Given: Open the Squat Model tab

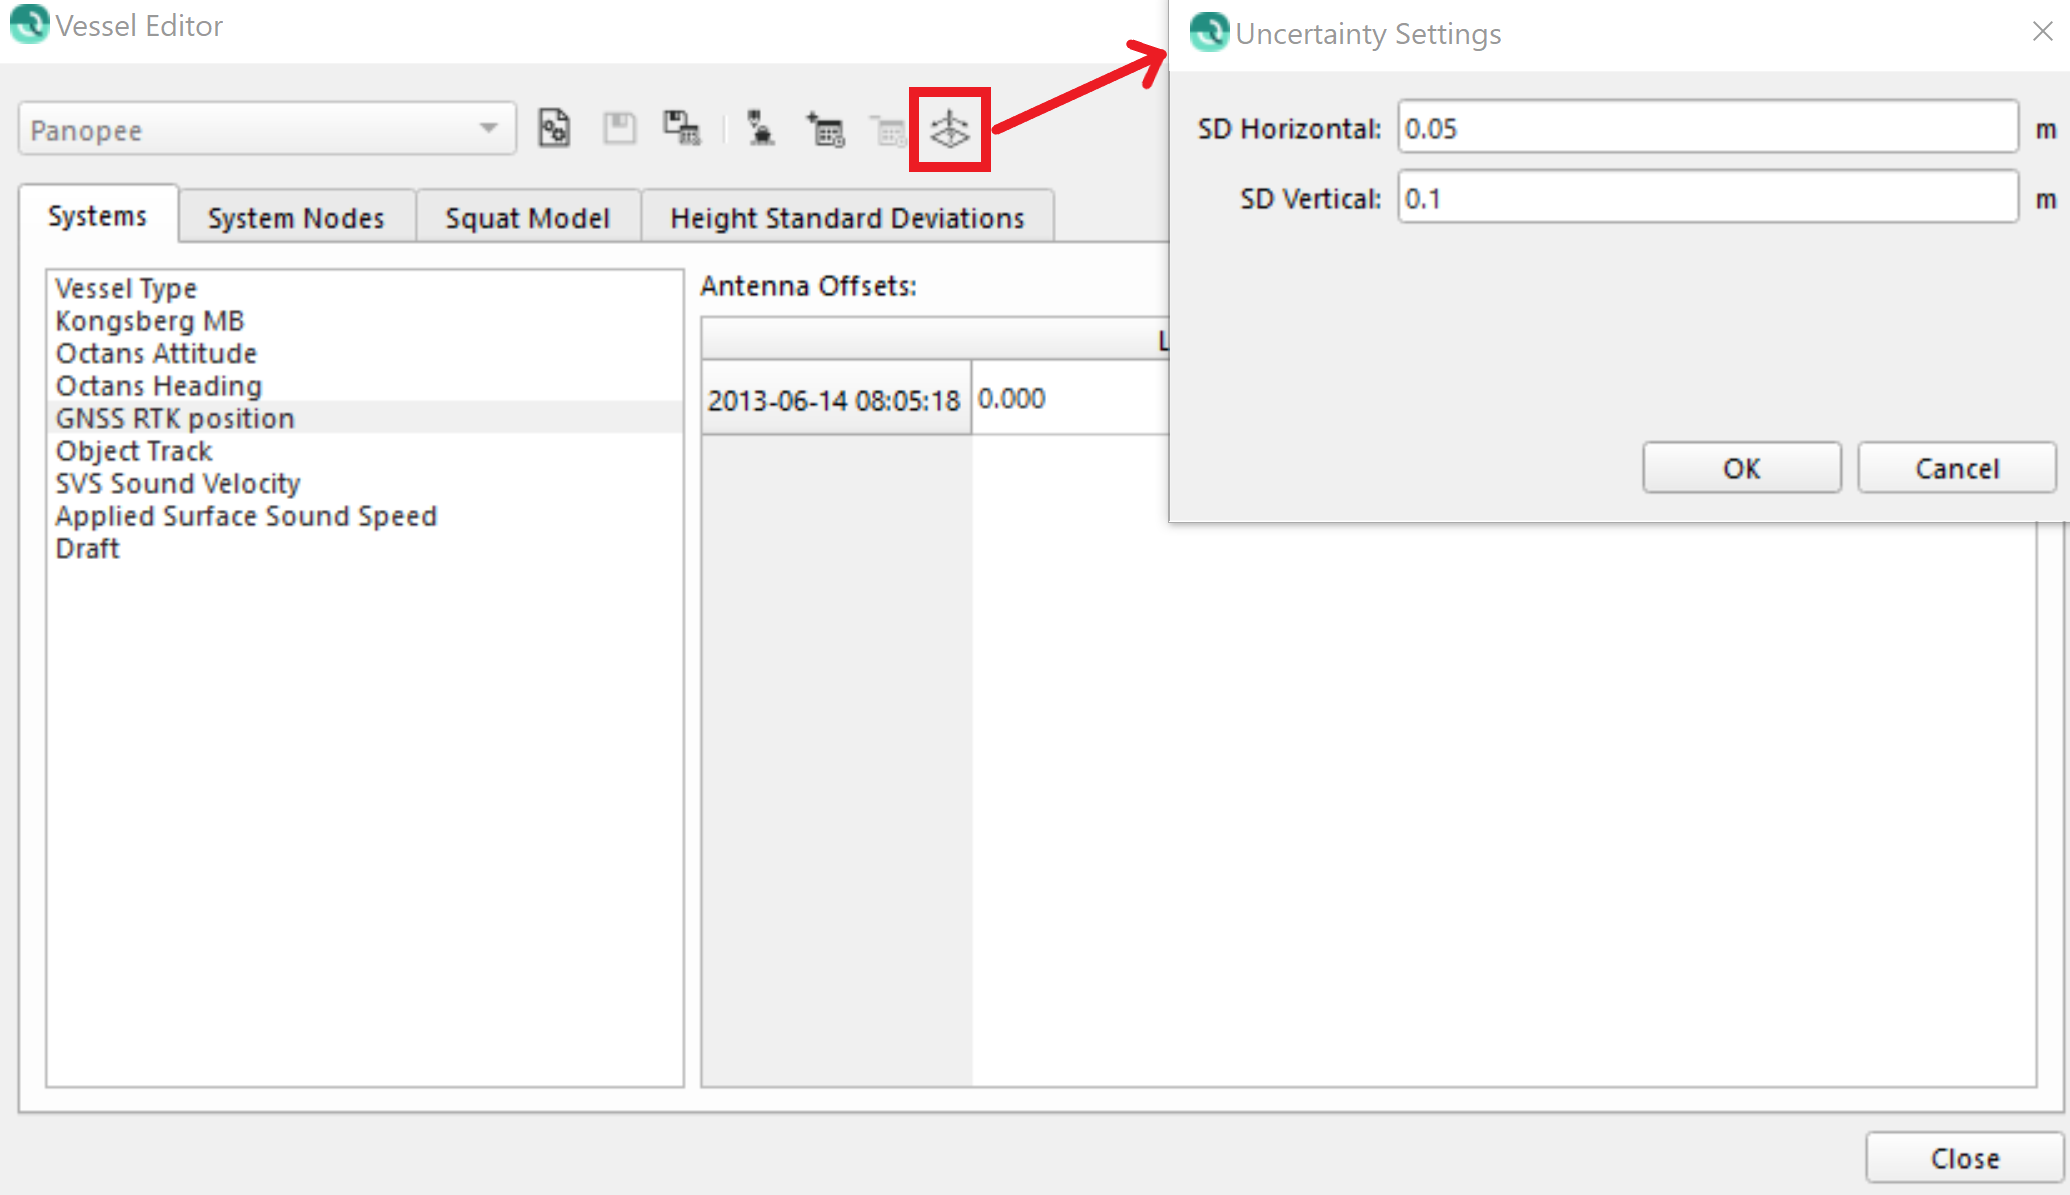Looking at the screenshot, I should tap(527, 218).
